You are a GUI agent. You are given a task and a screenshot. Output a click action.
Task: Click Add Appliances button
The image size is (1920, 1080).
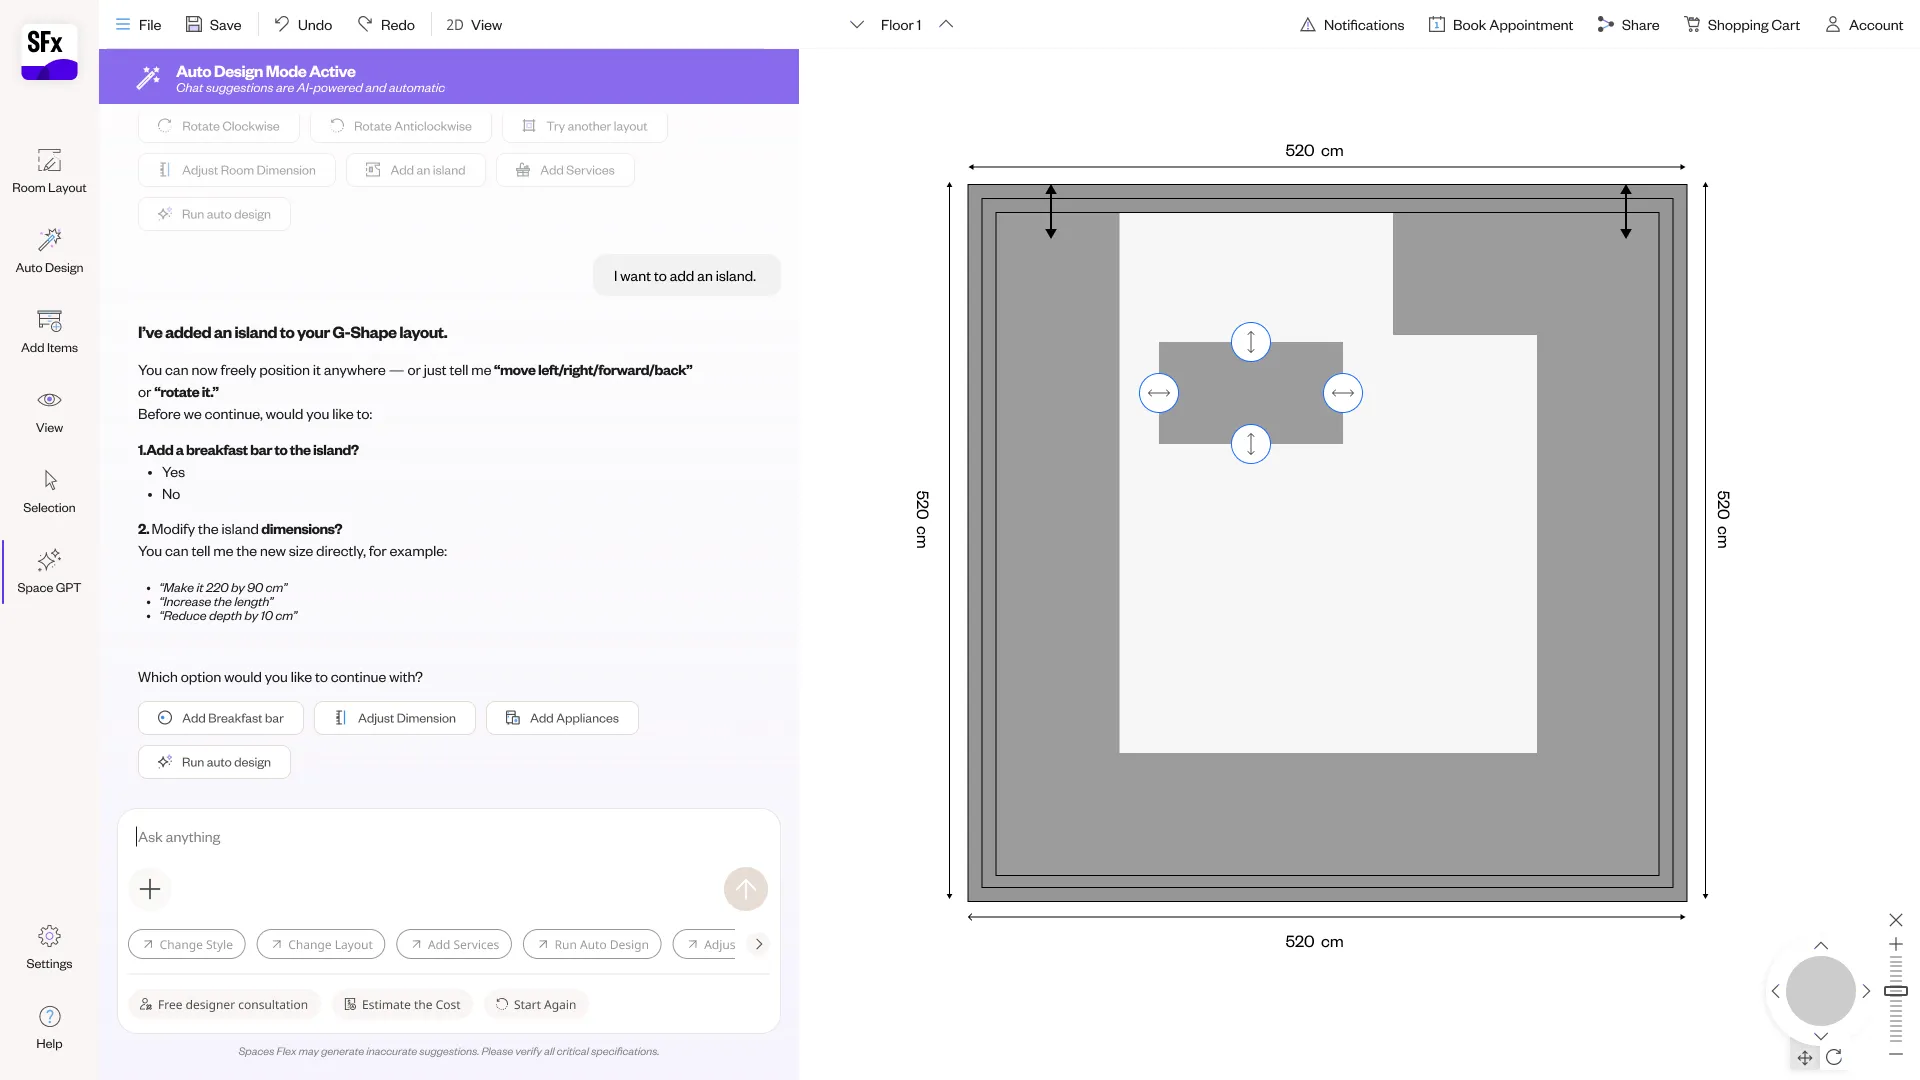point(562,718)
